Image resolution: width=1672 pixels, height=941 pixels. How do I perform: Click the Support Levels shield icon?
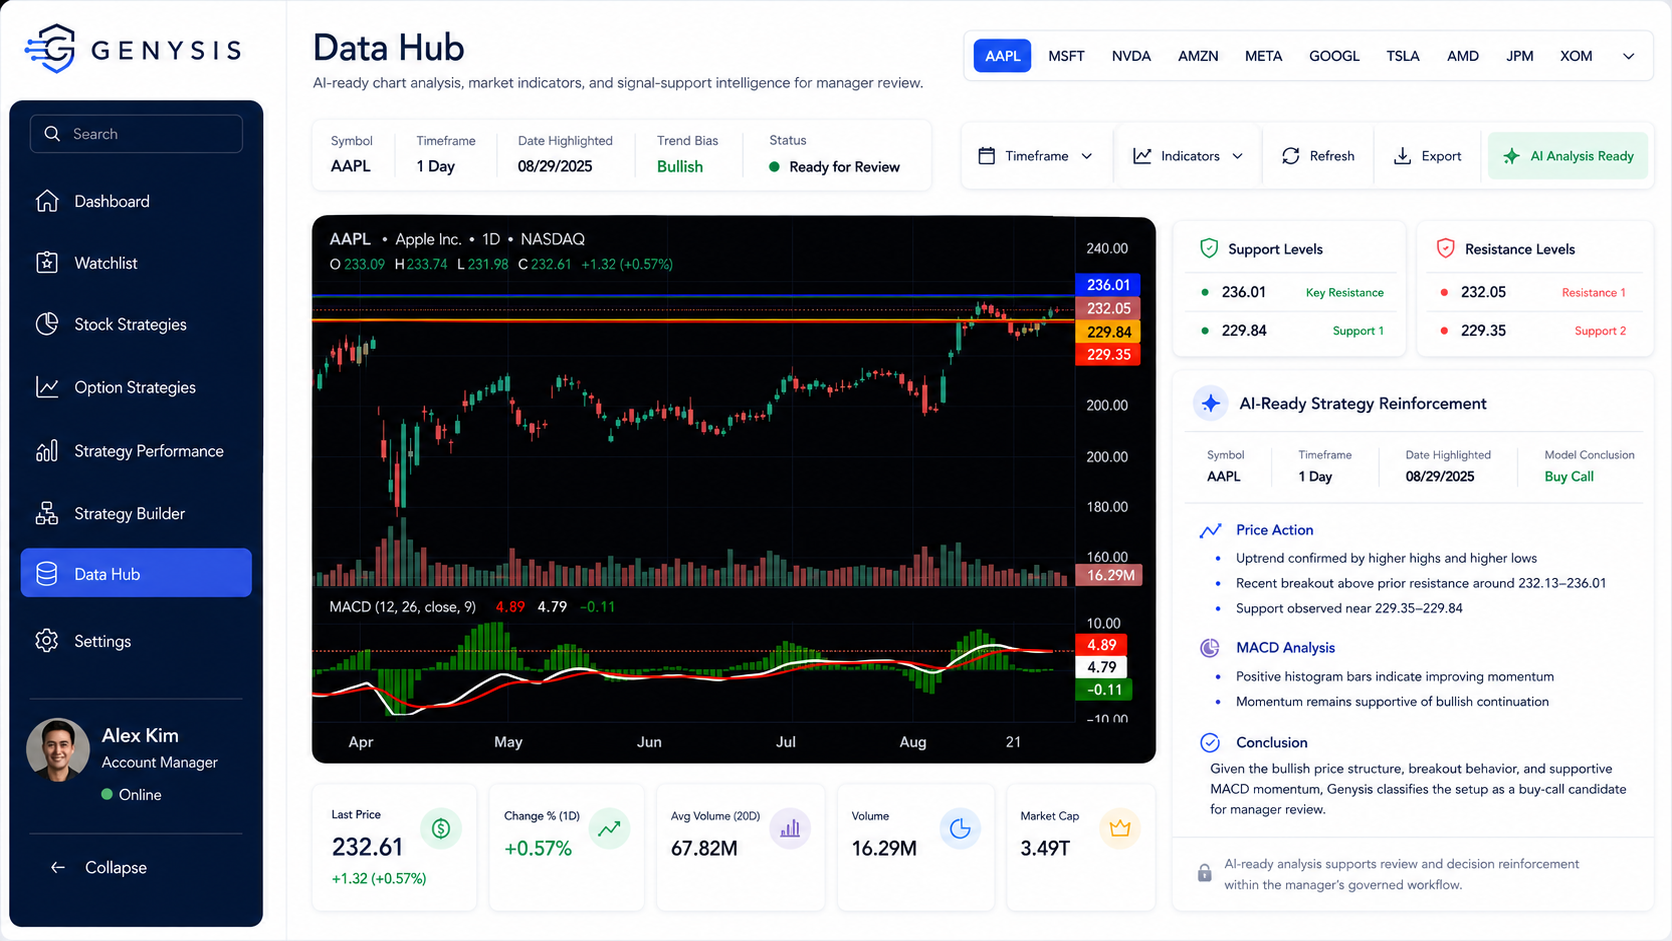tap(1209, 248)
